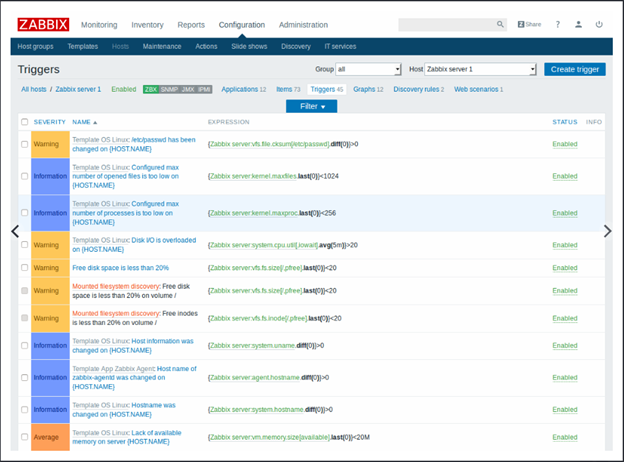Open the Items 73 tab
This screenshot has width=624, height=462.
[288, 90]
